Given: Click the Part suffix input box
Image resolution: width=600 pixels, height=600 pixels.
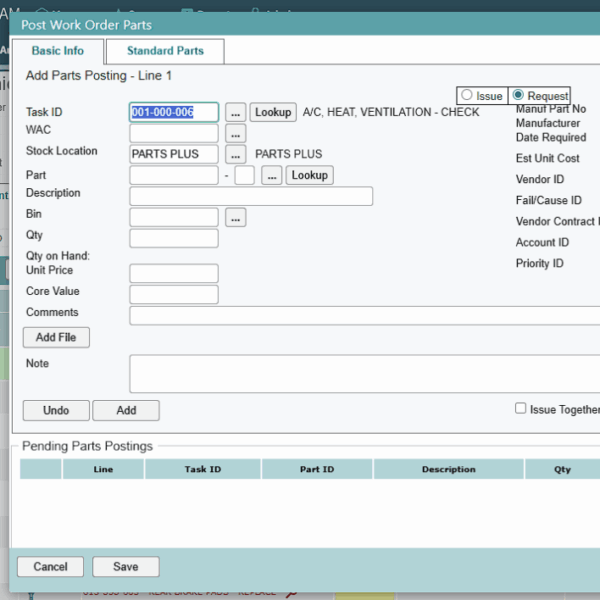Looking at the screenshot, I should 245,175.
